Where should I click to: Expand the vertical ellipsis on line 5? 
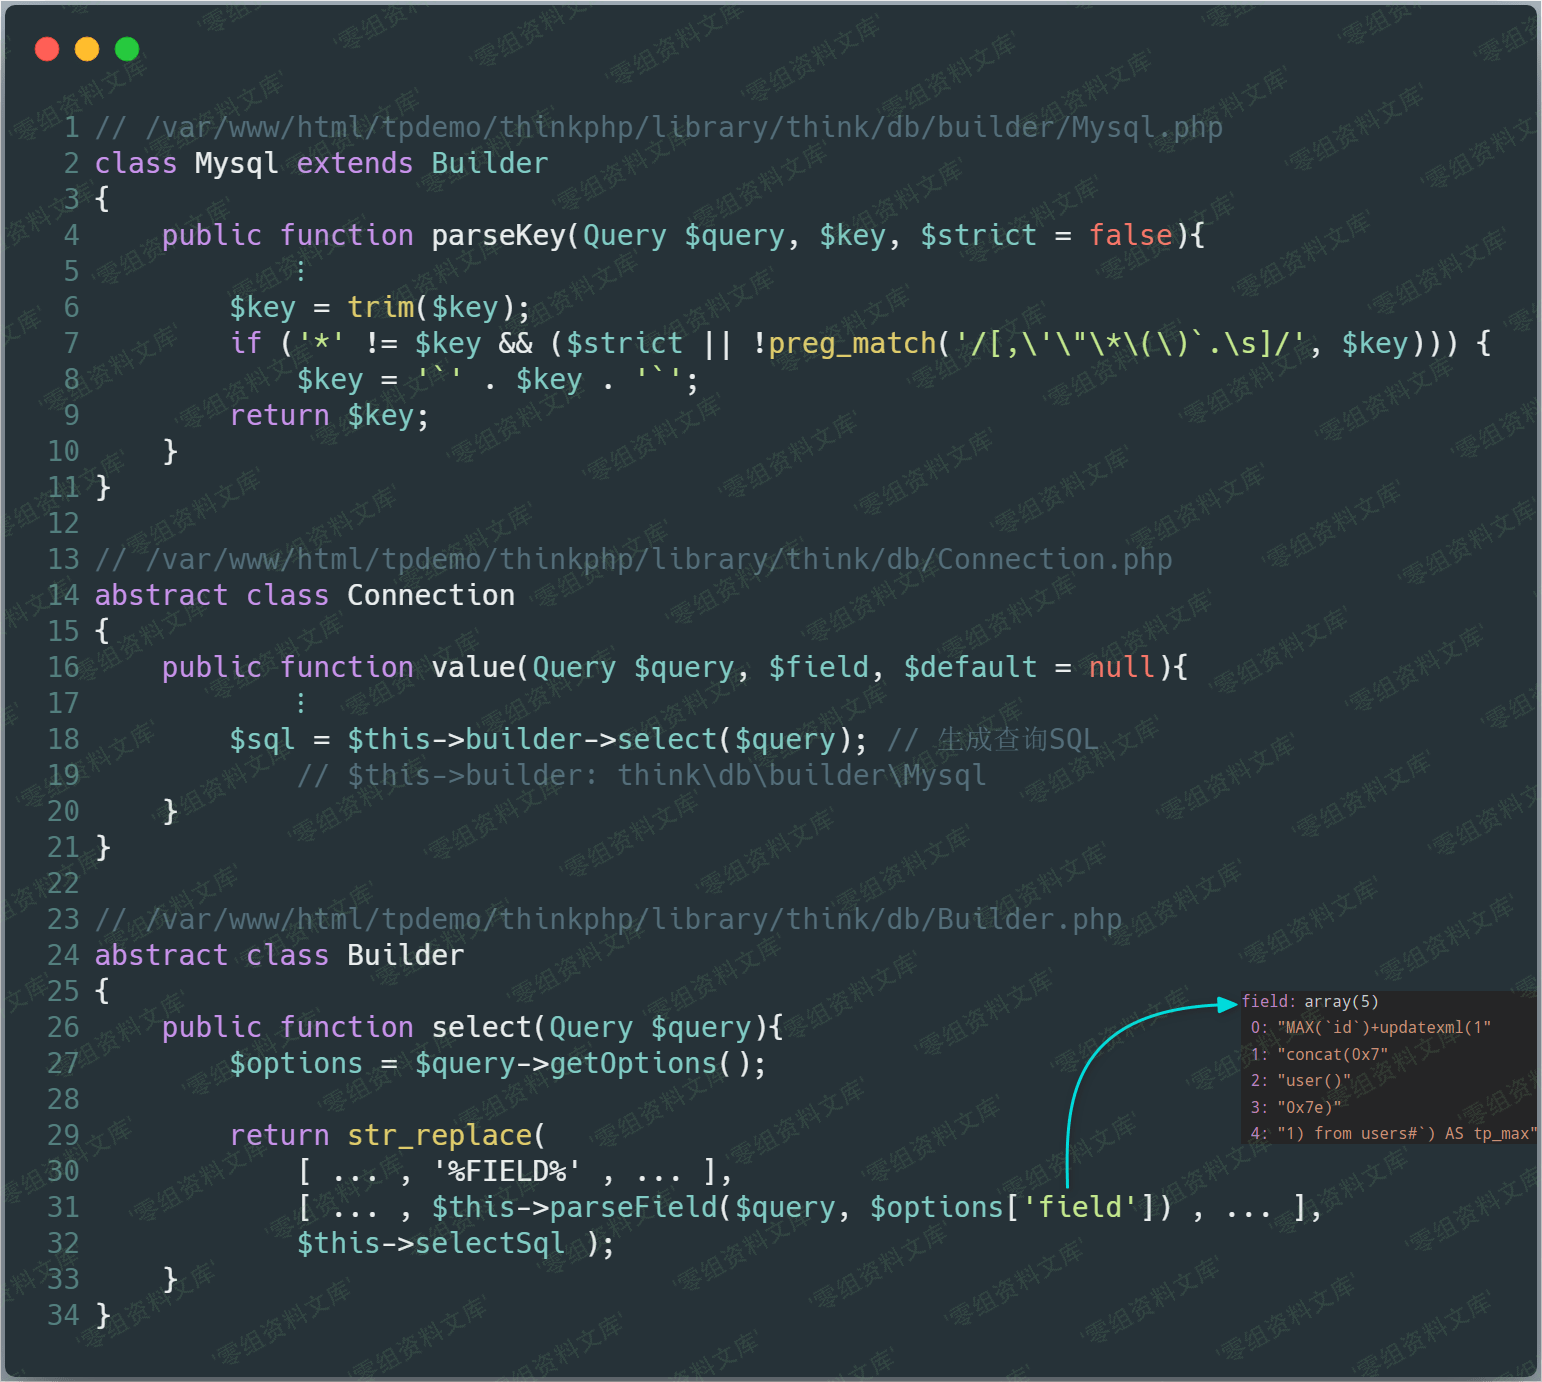(x=300, y=271)
